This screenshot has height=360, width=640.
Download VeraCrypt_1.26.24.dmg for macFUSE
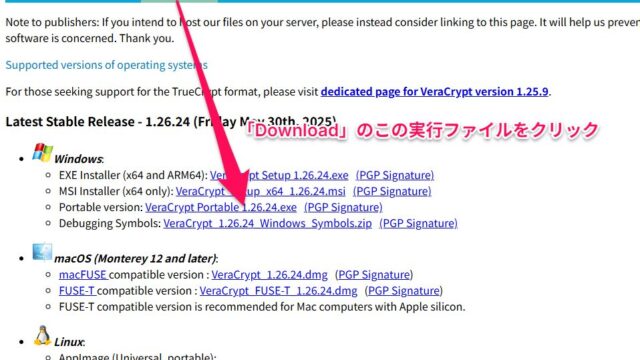point(269,275)
